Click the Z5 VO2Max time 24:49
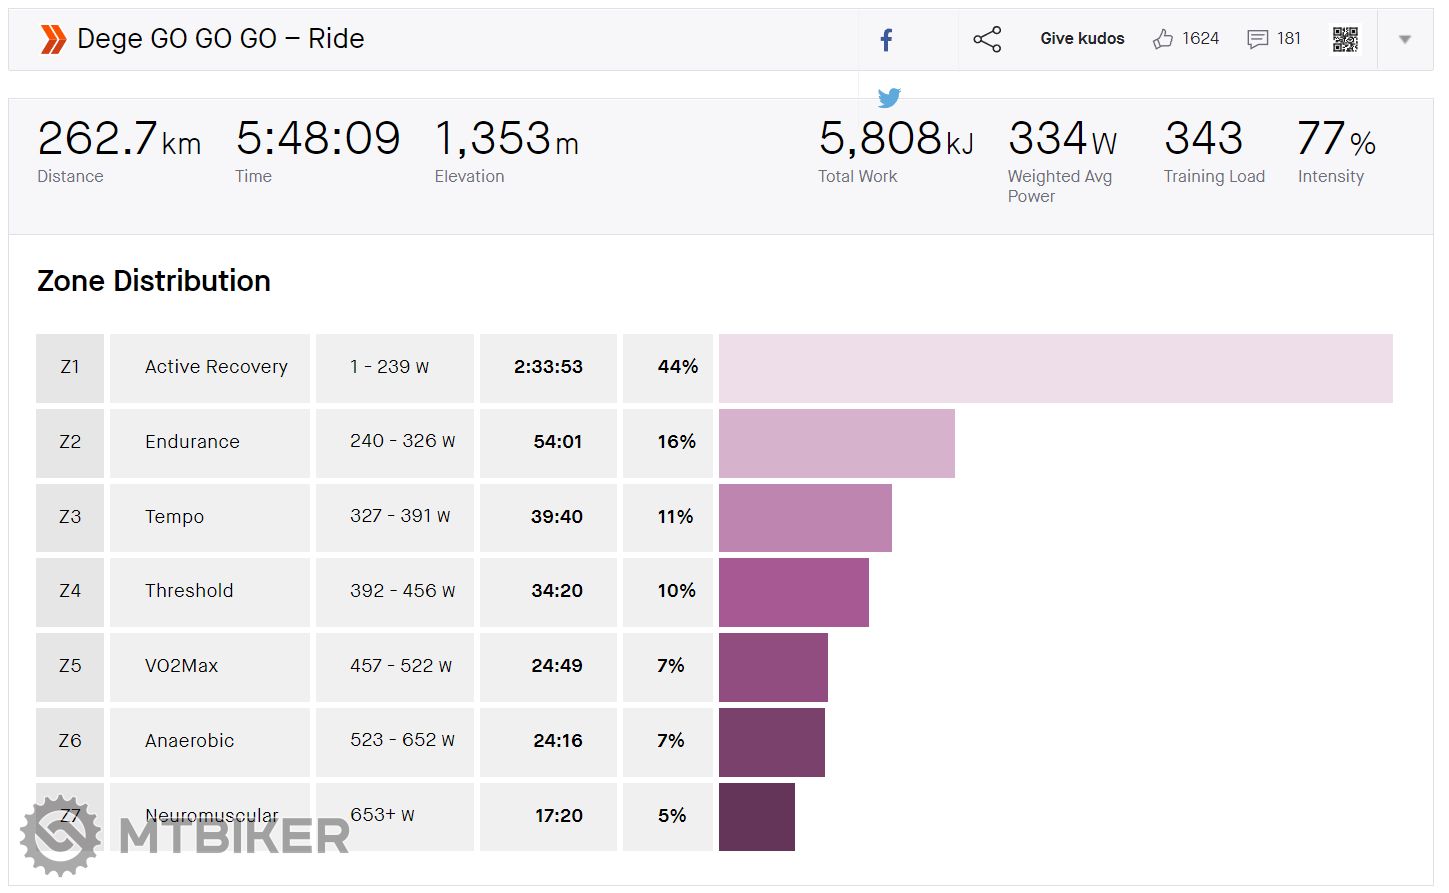The height and width of the screenshot is (893, 1449). point(556,666)
